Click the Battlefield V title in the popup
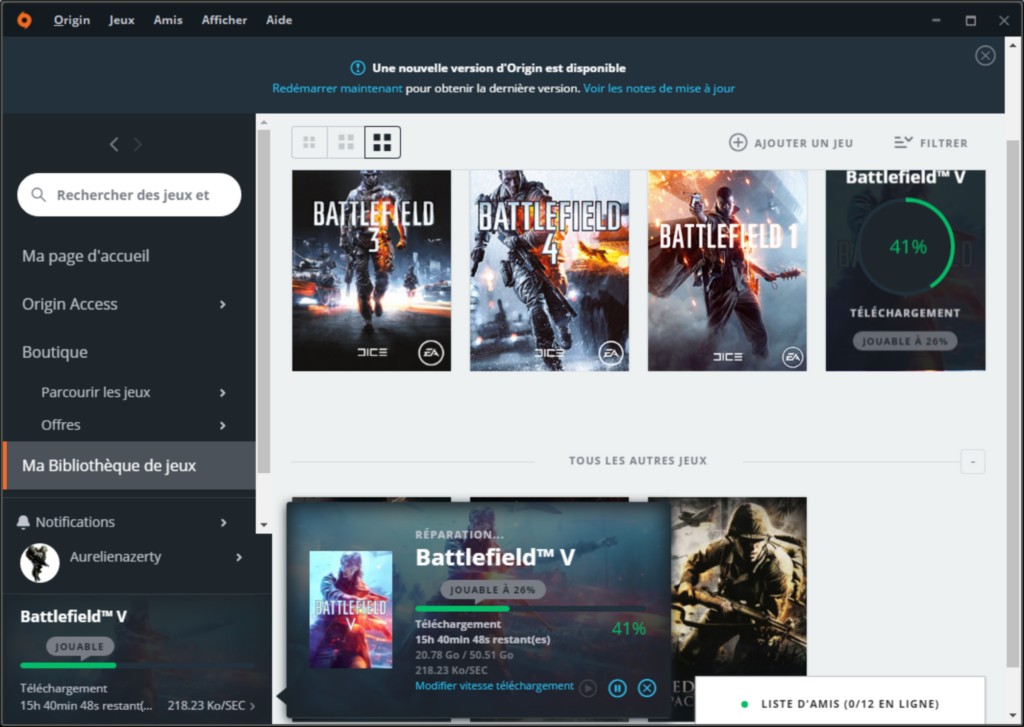The image size is (1024, 727). point(495,557)
